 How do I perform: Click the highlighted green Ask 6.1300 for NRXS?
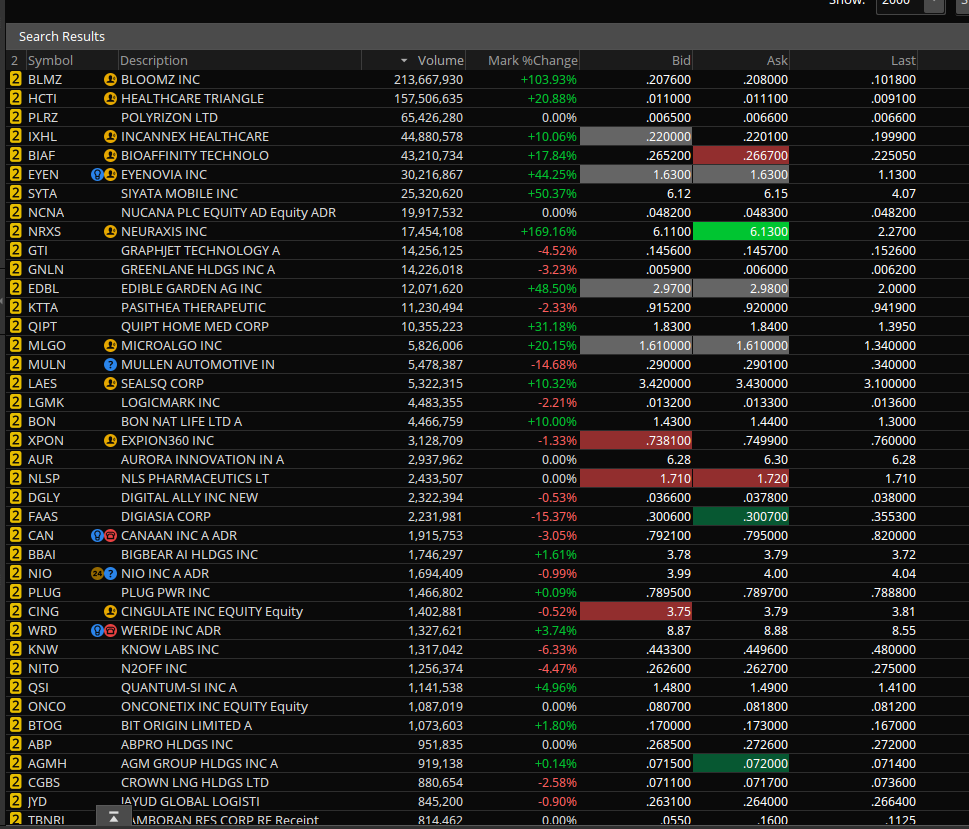[741, 231]
